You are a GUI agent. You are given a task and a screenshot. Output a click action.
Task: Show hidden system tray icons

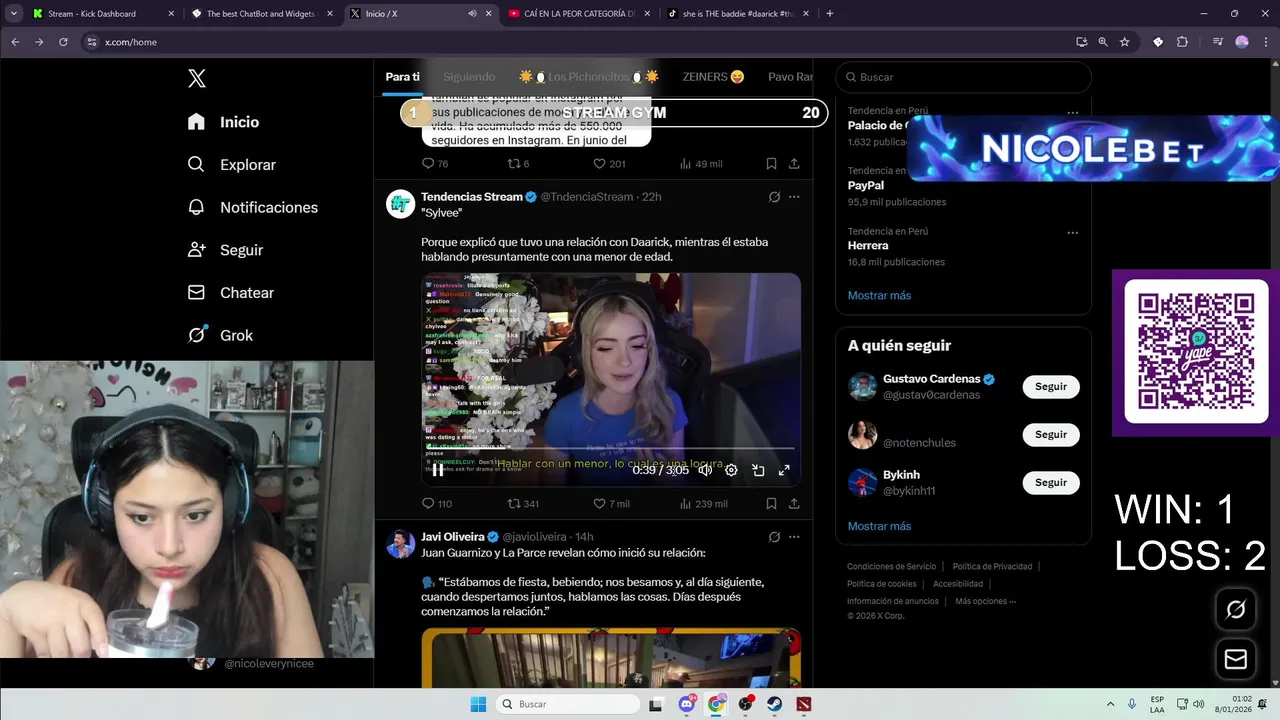(1110, 704)
